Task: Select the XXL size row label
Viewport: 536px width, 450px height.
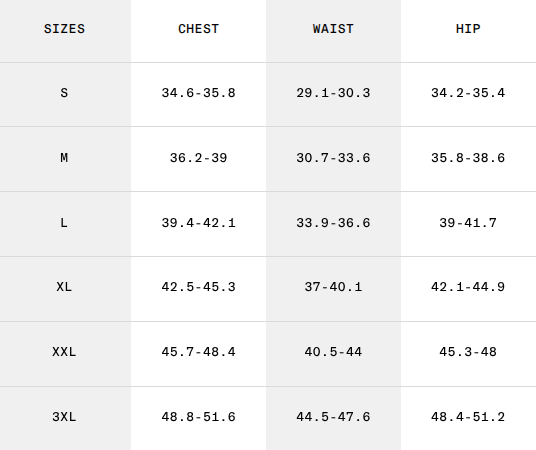Action: tap(64, 352)
